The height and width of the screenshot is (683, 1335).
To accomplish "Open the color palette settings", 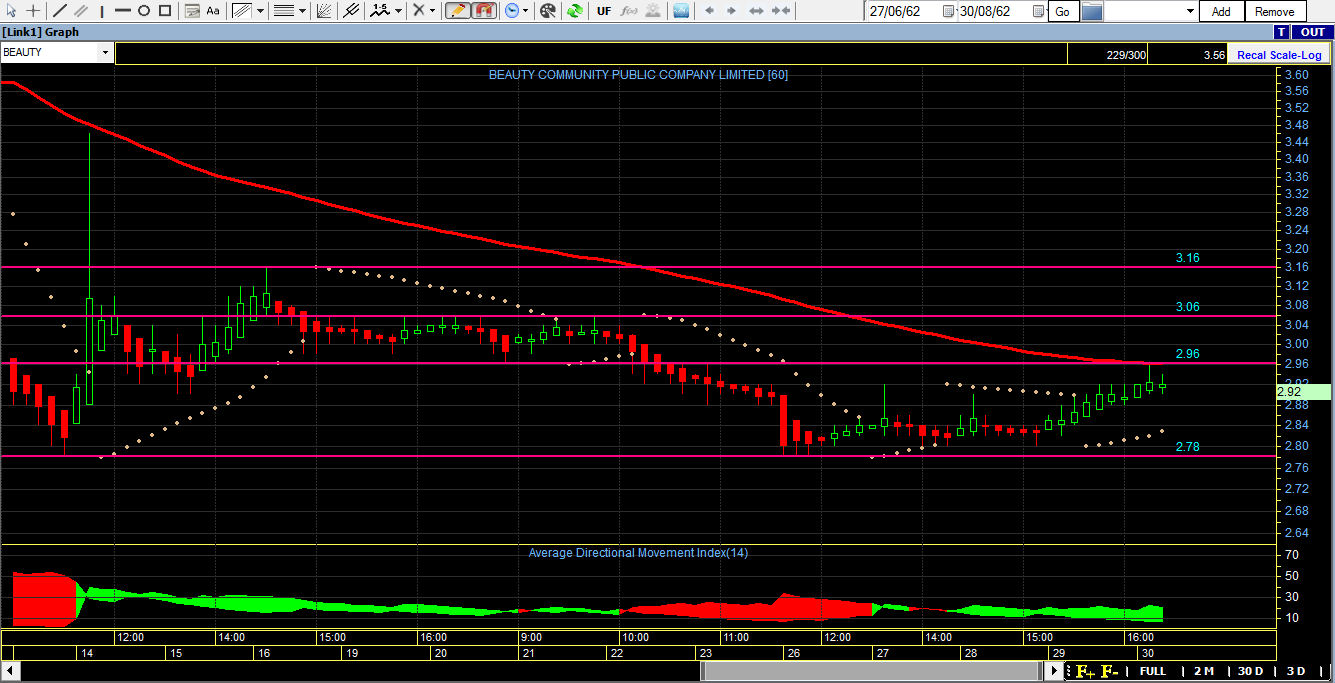I will tap(548, 11).
